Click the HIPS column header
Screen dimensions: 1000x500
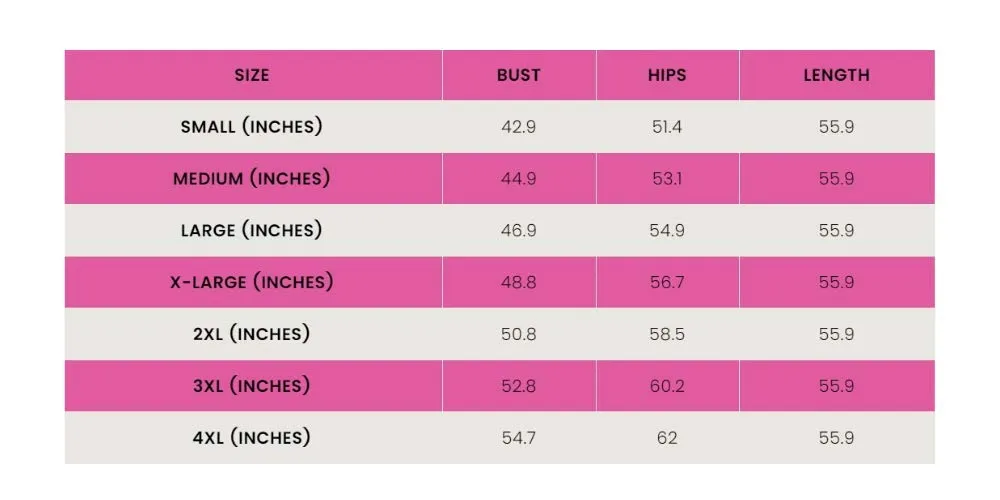[667, 75]
